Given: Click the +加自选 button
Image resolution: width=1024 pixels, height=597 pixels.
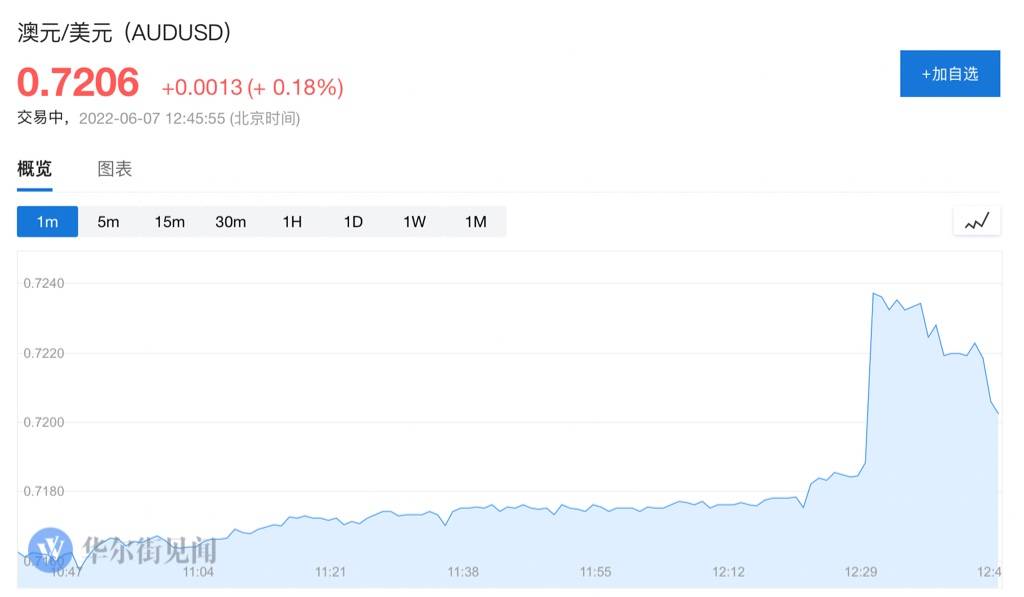Looking at the screenshot, I should [x=950, y=74].
